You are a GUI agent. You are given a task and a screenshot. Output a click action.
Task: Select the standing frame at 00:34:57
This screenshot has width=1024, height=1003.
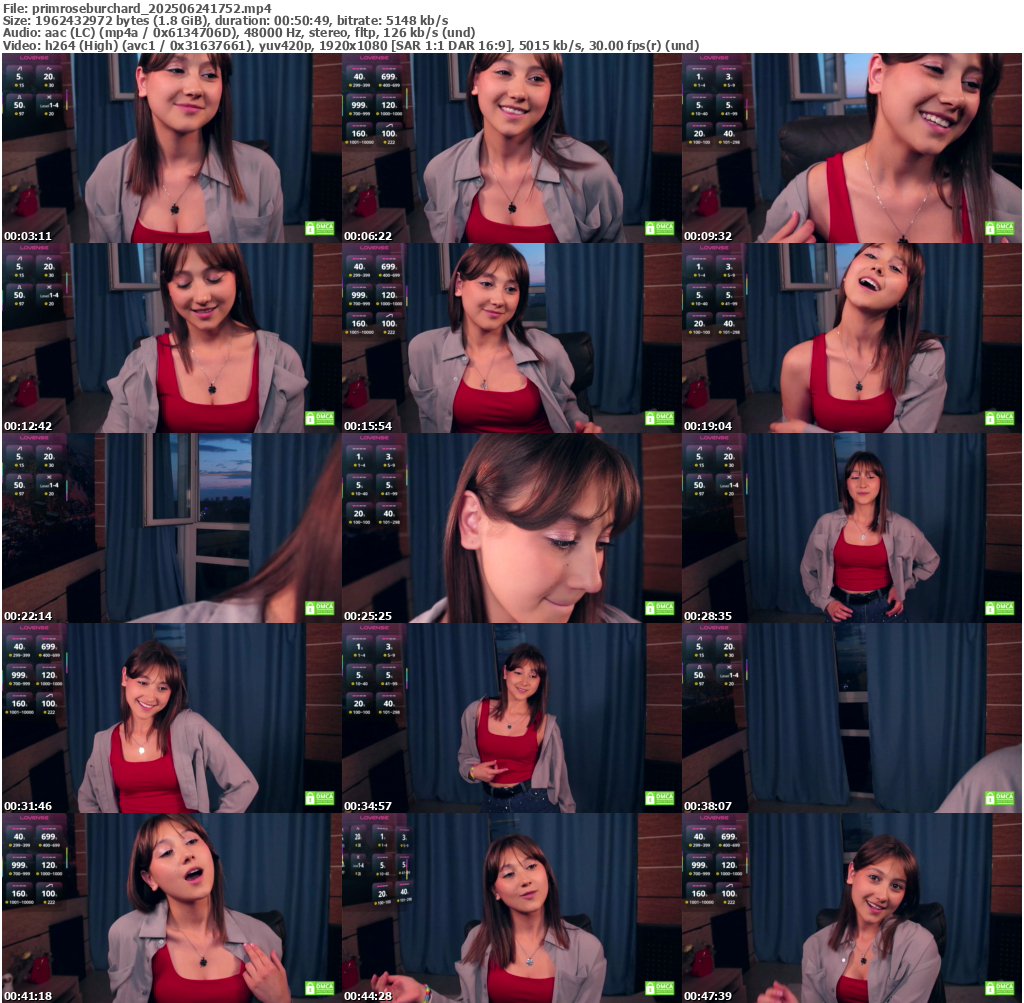click(511, 718)
